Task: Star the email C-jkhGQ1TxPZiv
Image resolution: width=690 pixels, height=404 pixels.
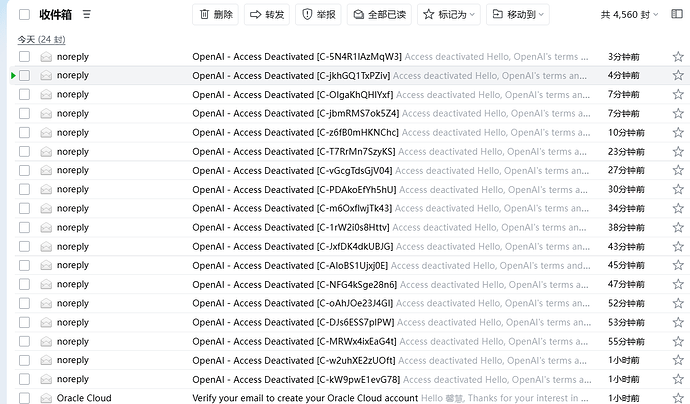Action: 678,76
